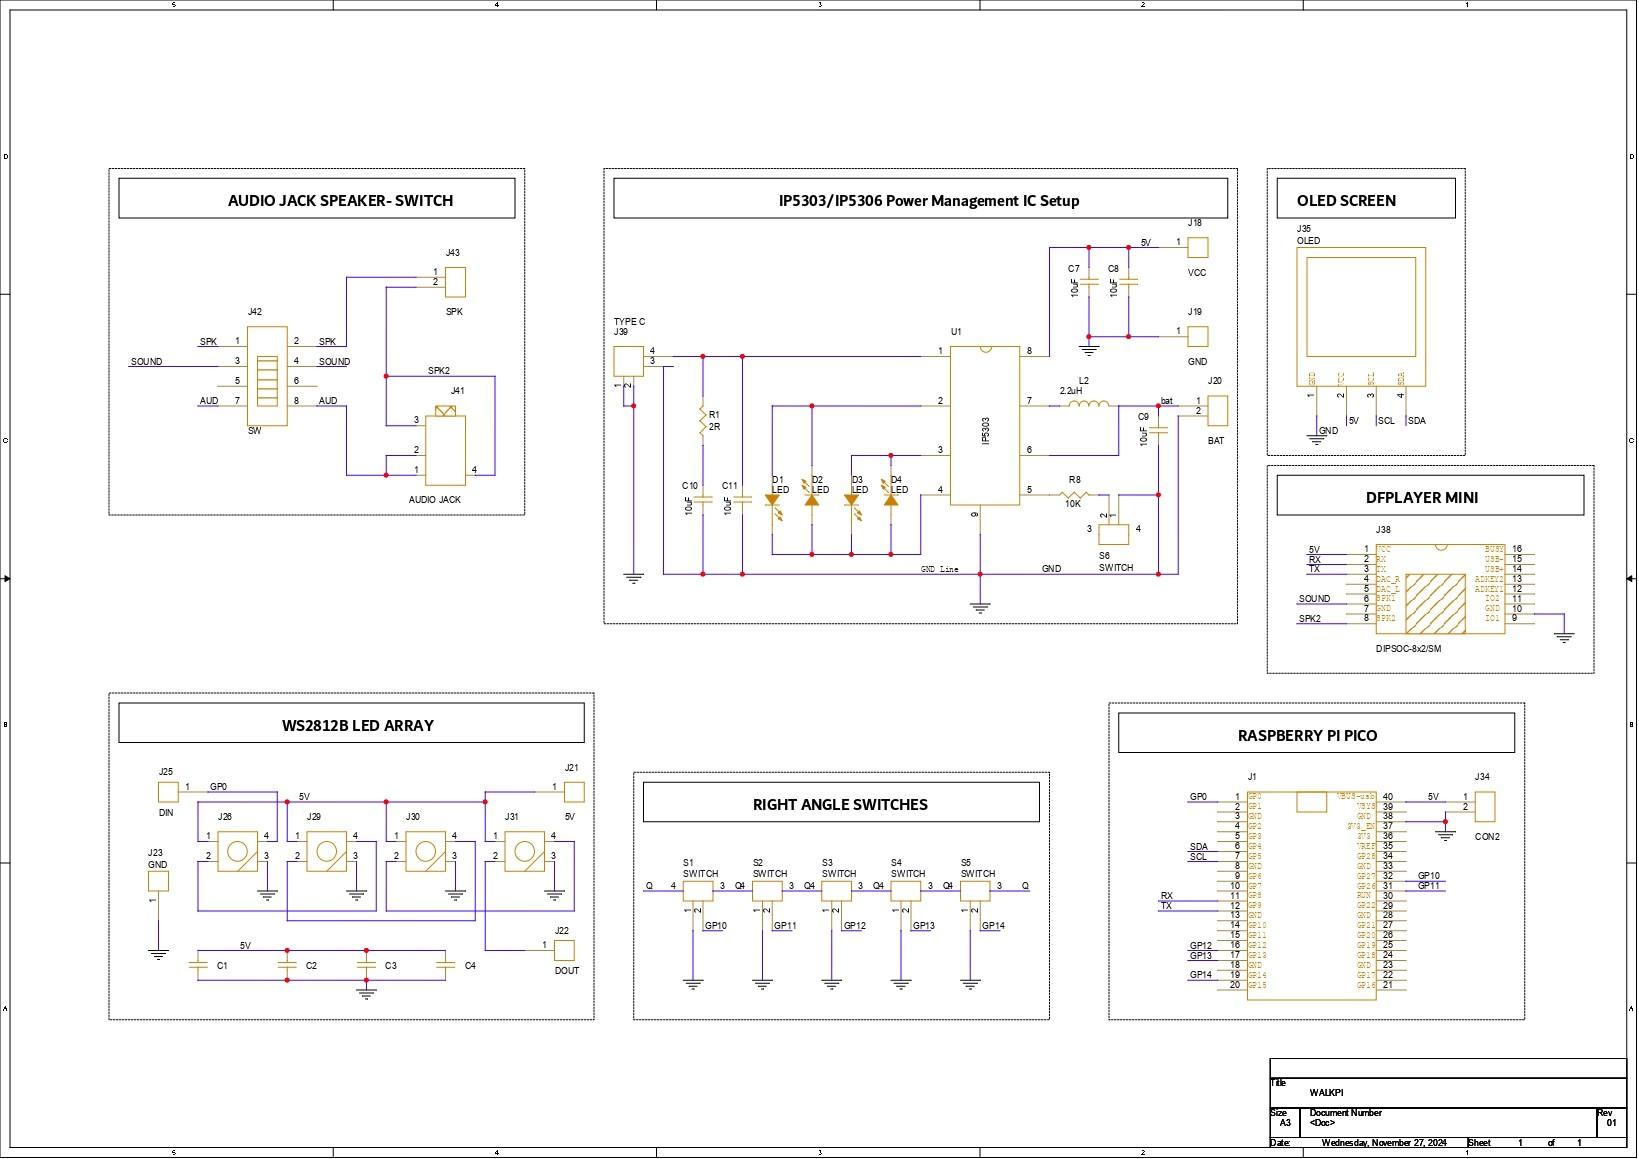Click the 'SPK2' net label above the audio jack
The image size is (1639, 1159).
coord(439,370)
